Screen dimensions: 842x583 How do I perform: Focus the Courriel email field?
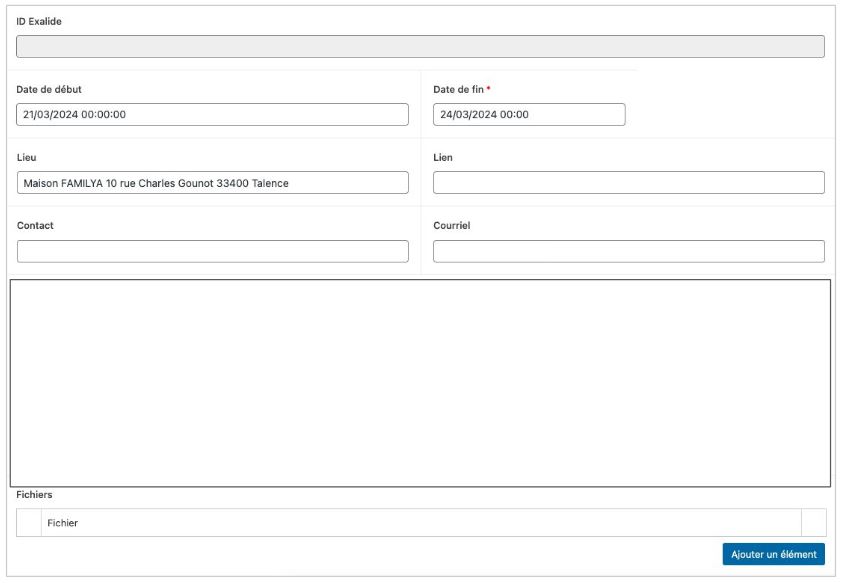tap(628, 251)
